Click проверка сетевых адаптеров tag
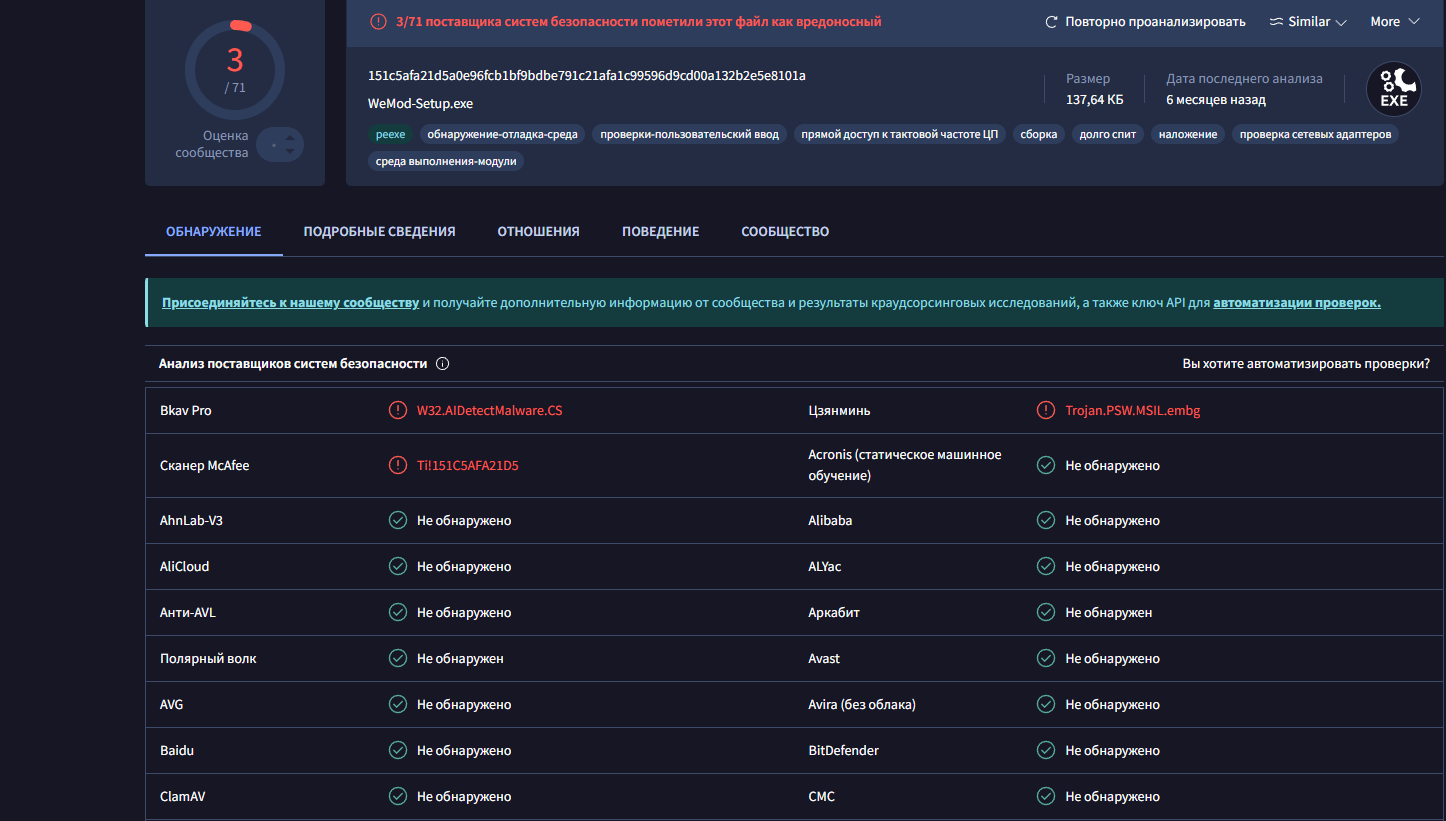Image resolution: width=1446 pixels, height=821 pixels. pyautogui.click(x=1315, y=134)
